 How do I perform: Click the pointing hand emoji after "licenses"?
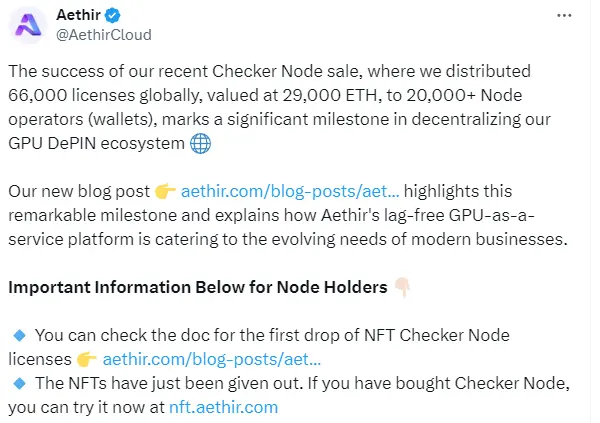[x=84, y=358]
